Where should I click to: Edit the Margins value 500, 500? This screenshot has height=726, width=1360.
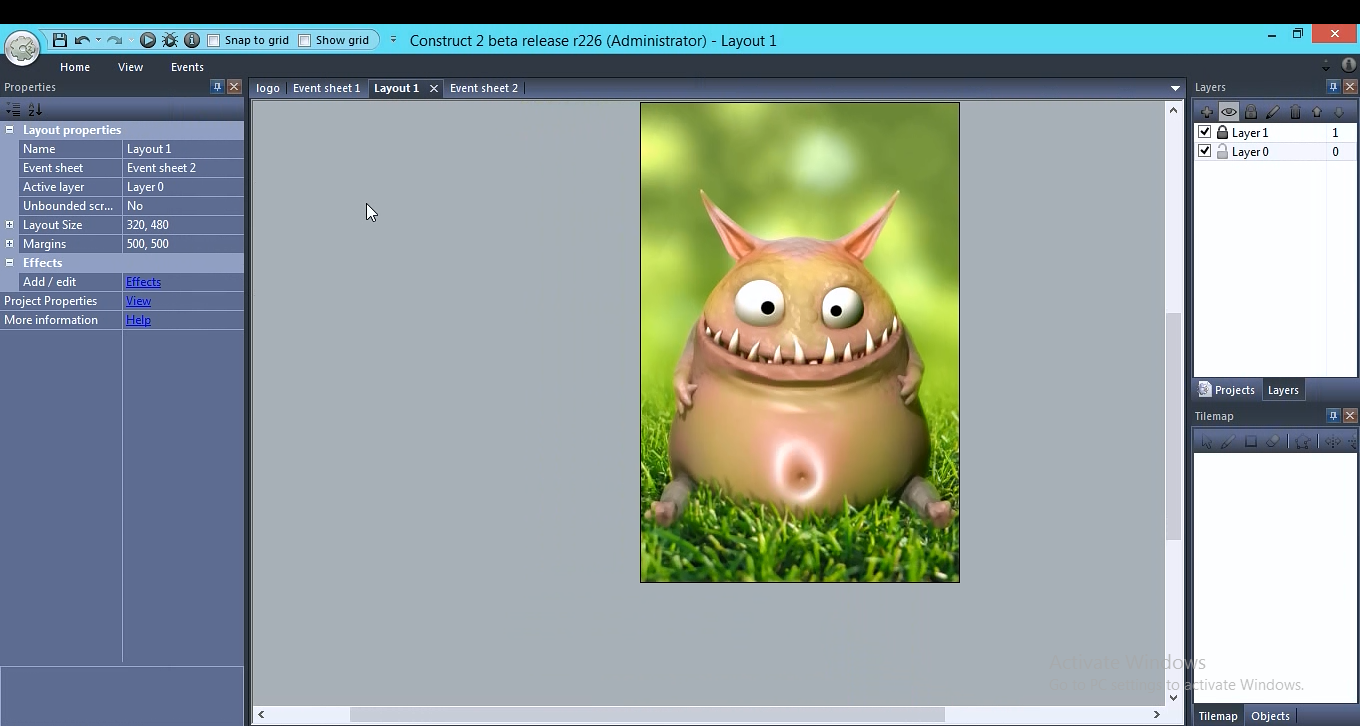(183, 244)
